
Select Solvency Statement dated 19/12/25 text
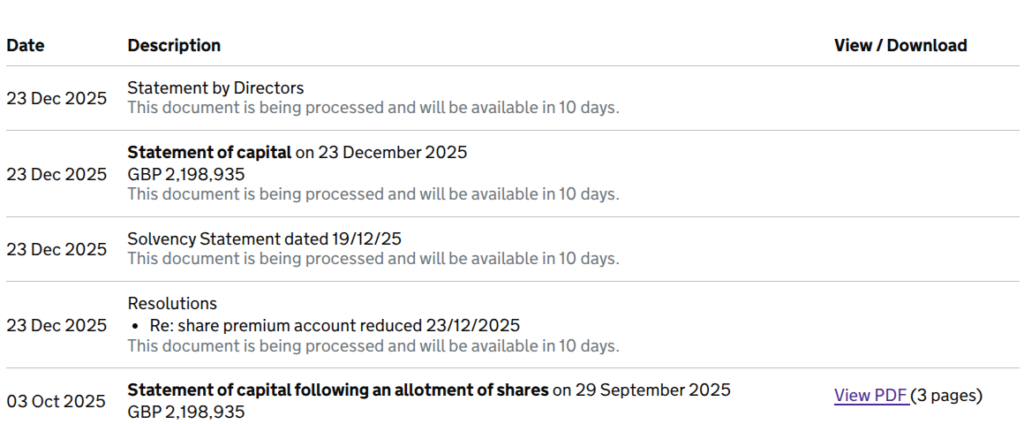[264, 239]
